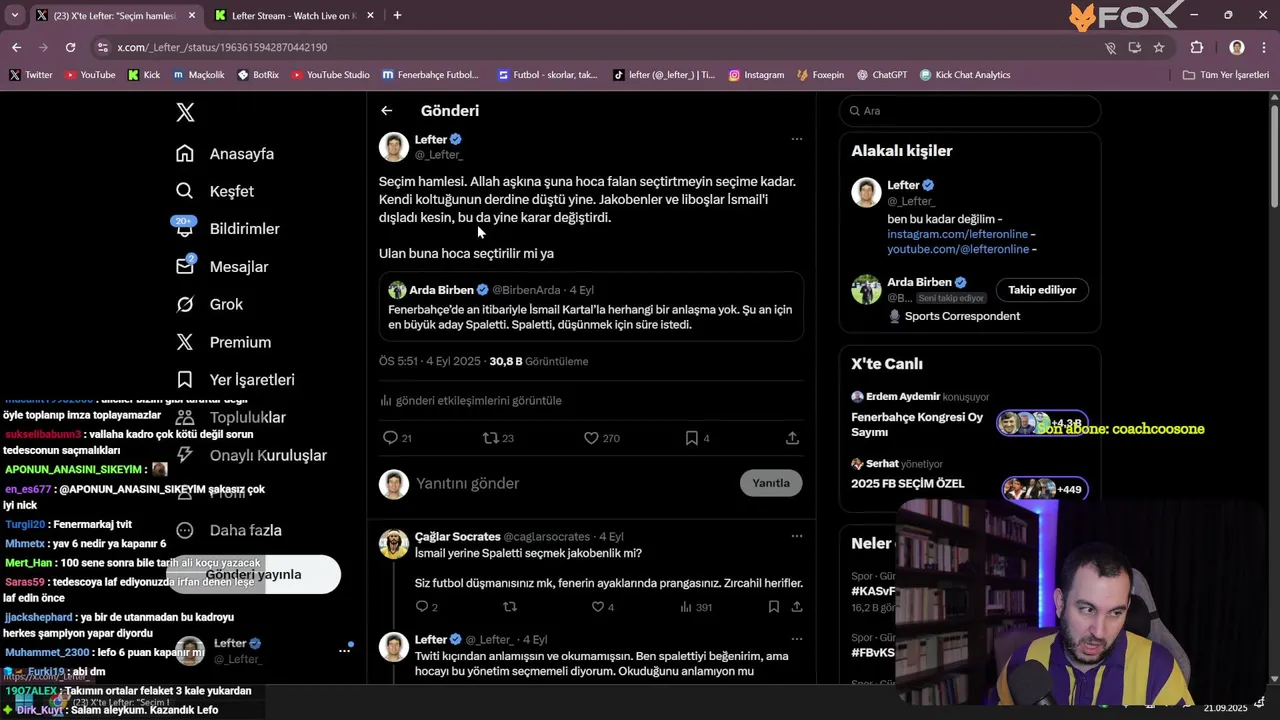The width and height of the screenshot is (1280, 720).
Task: Open account menu dots beside Lefter profile
Action: coord(344,650)
